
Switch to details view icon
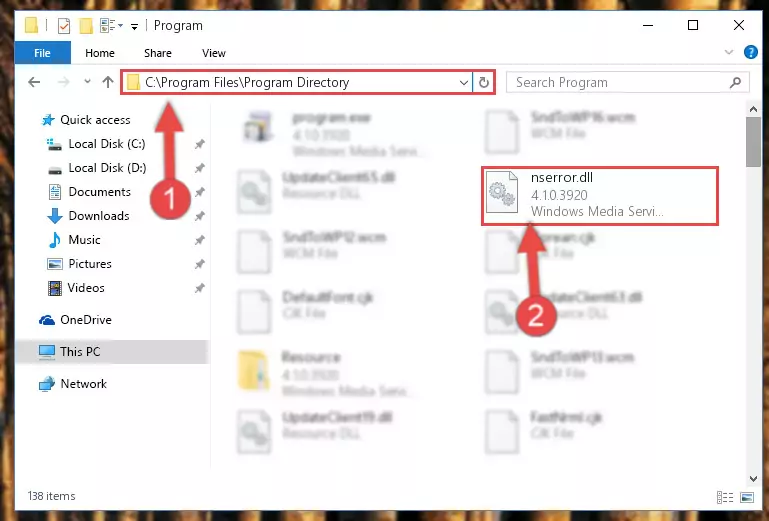[725, 497]
